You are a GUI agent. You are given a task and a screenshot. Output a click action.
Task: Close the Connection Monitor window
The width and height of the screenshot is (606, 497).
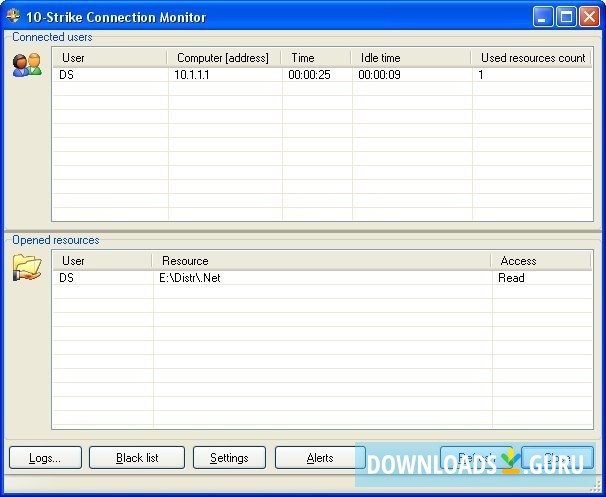[589, 17]
